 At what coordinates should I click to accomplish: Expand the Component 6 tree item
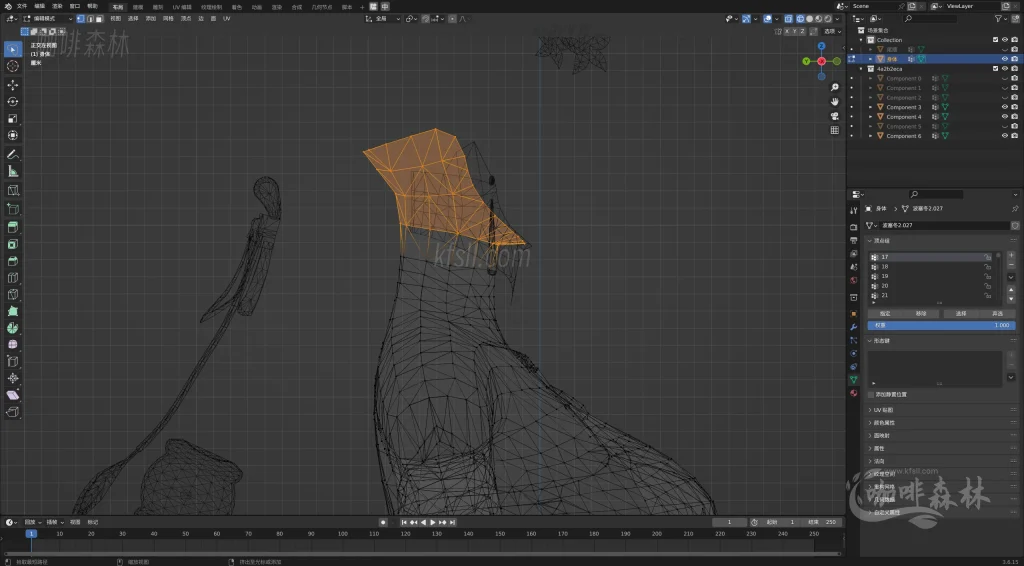point(871,136)
